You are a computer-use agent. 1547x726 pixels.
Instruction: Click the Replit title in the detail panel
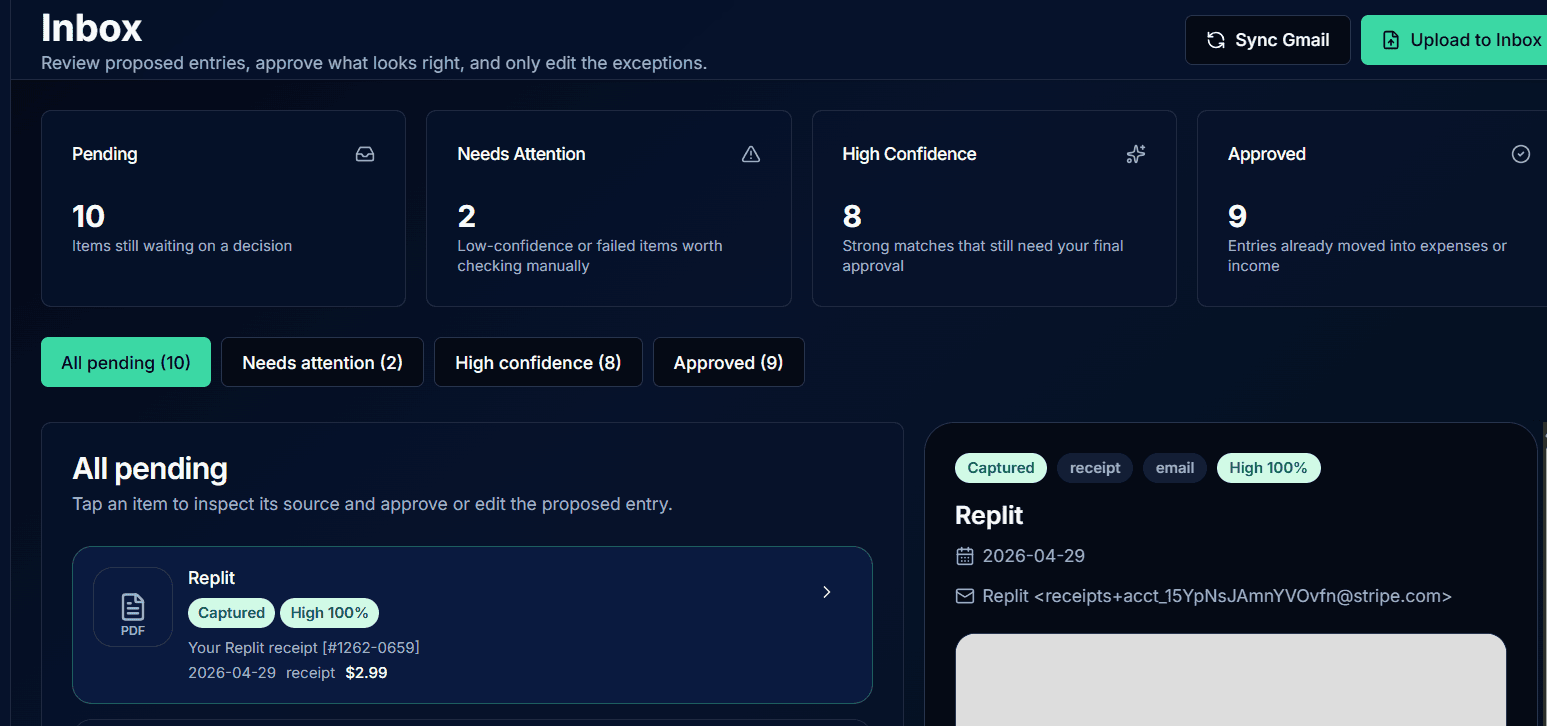point(989,516)
